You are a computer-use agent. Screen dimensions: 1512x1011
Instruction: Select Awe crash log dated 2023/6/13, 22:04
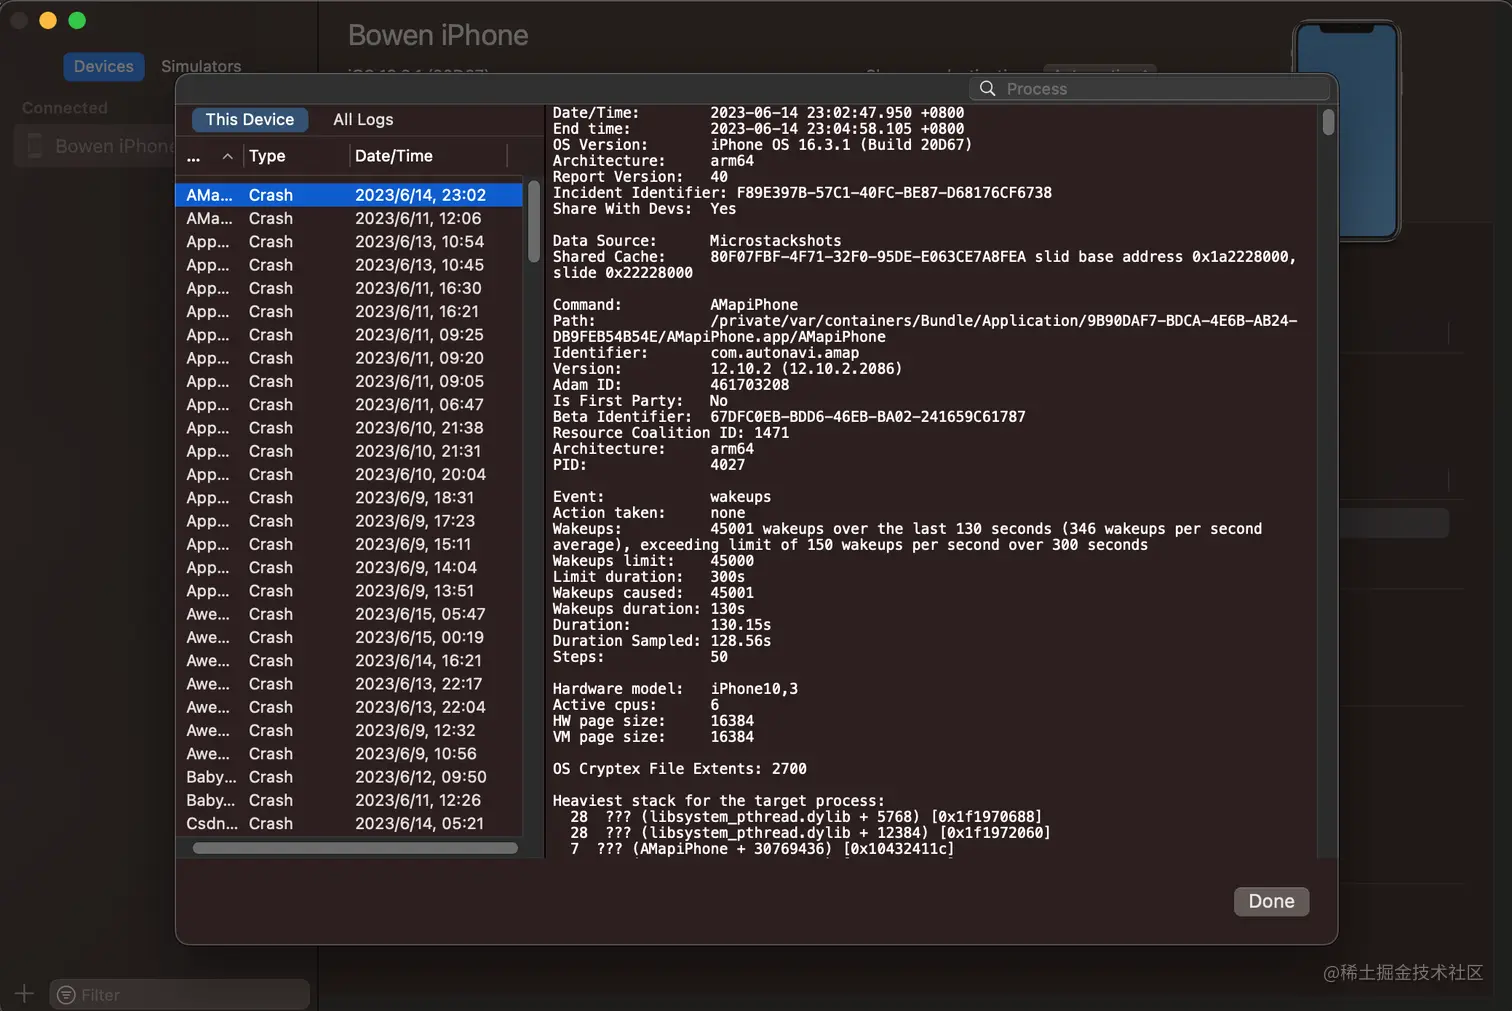[349, 706]
